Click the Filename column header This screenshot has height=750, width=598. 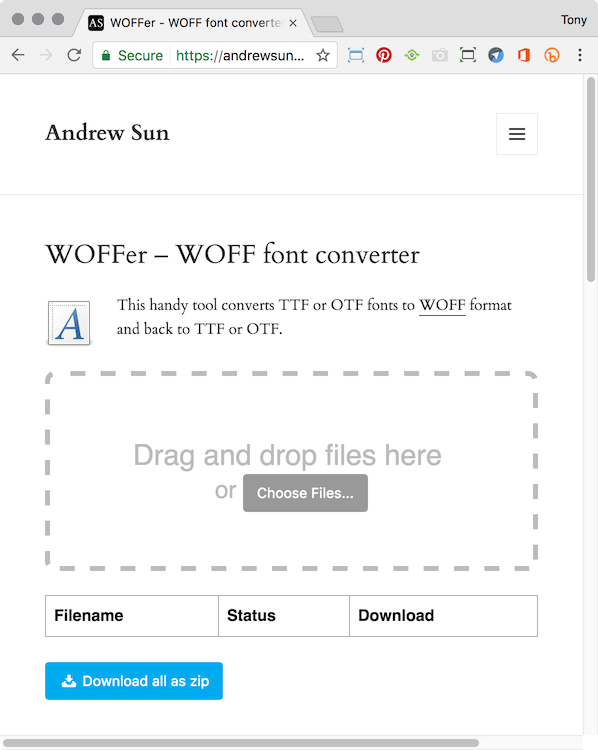tap(132, 616)
